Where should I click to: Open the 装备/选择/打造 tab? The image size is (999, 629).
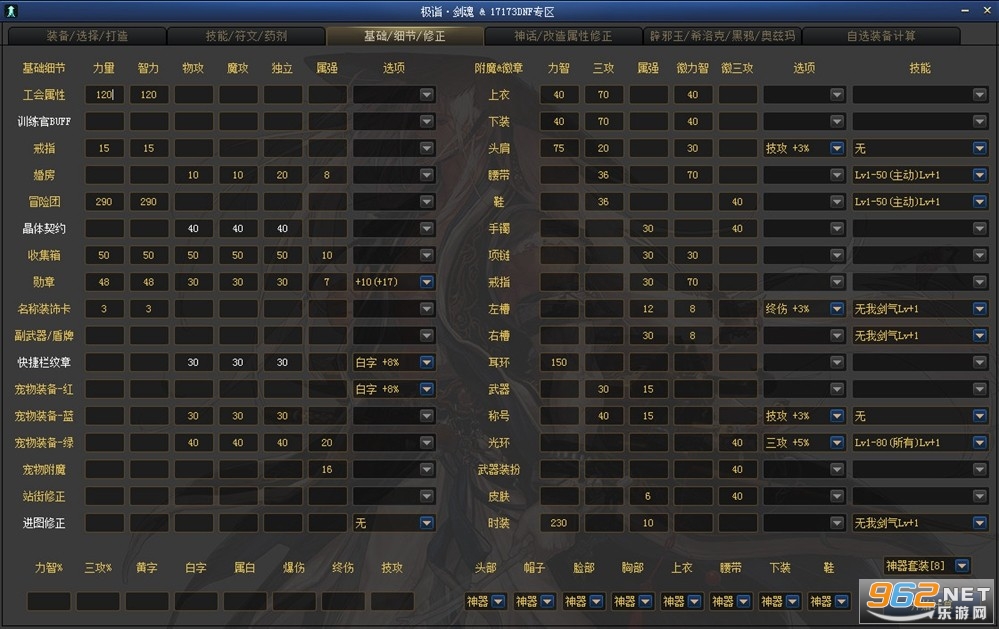87,36
